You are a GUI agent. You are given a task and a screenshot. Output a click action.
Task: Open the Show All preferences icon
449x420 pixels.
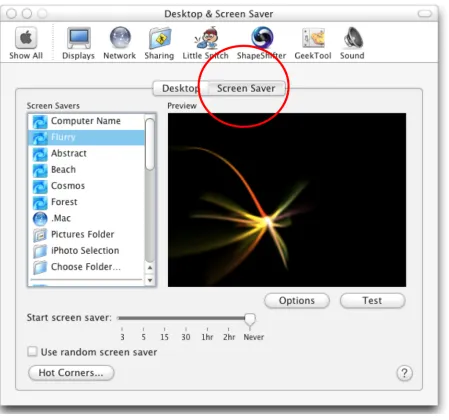(x=26, y=44)
